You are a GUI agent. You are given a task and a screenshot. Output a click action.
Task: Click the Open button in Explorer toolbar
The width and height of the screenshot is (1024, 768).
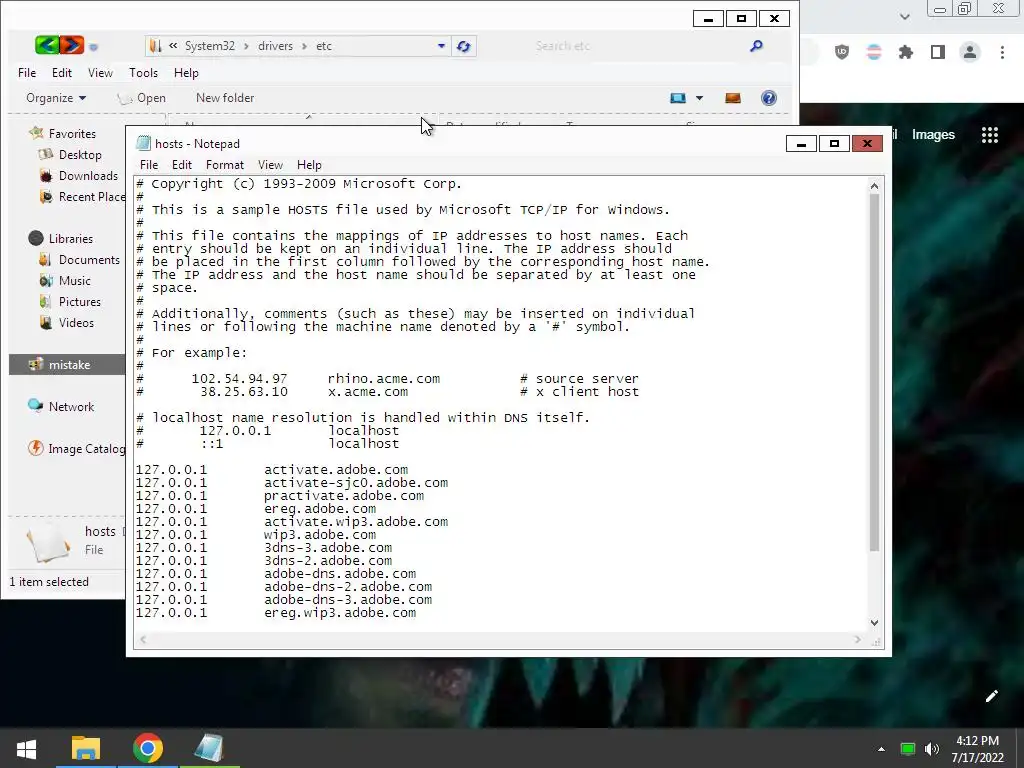pos(142,98)
